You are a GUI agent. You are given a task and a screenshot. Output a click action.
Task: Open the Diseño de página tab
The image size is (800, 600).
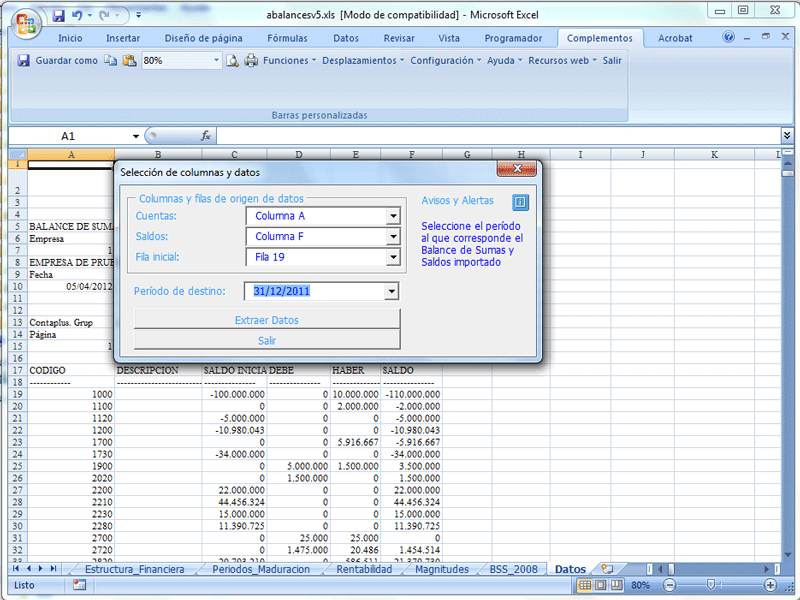click(x=204, y=38)
